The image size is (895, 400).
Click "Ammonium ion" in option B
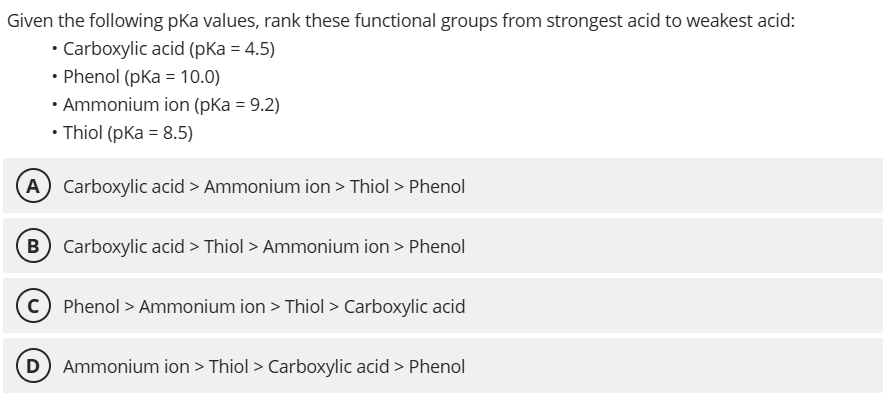[x=326, y=247]
